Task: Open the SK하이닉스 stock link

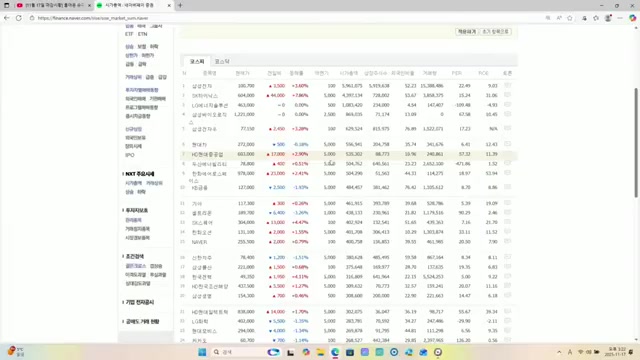Action: [x=205, y=96]
